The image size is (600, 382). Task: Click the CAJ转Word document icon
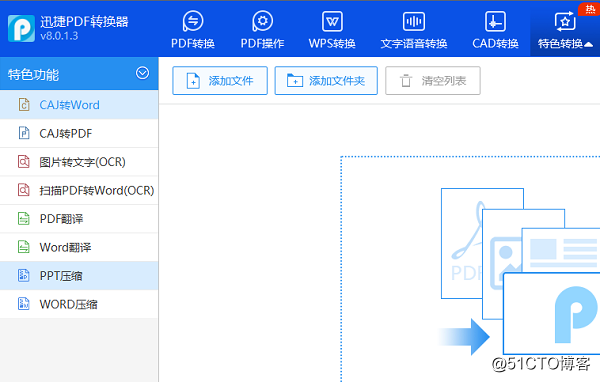pyautogui.click(x=24, y=104)
